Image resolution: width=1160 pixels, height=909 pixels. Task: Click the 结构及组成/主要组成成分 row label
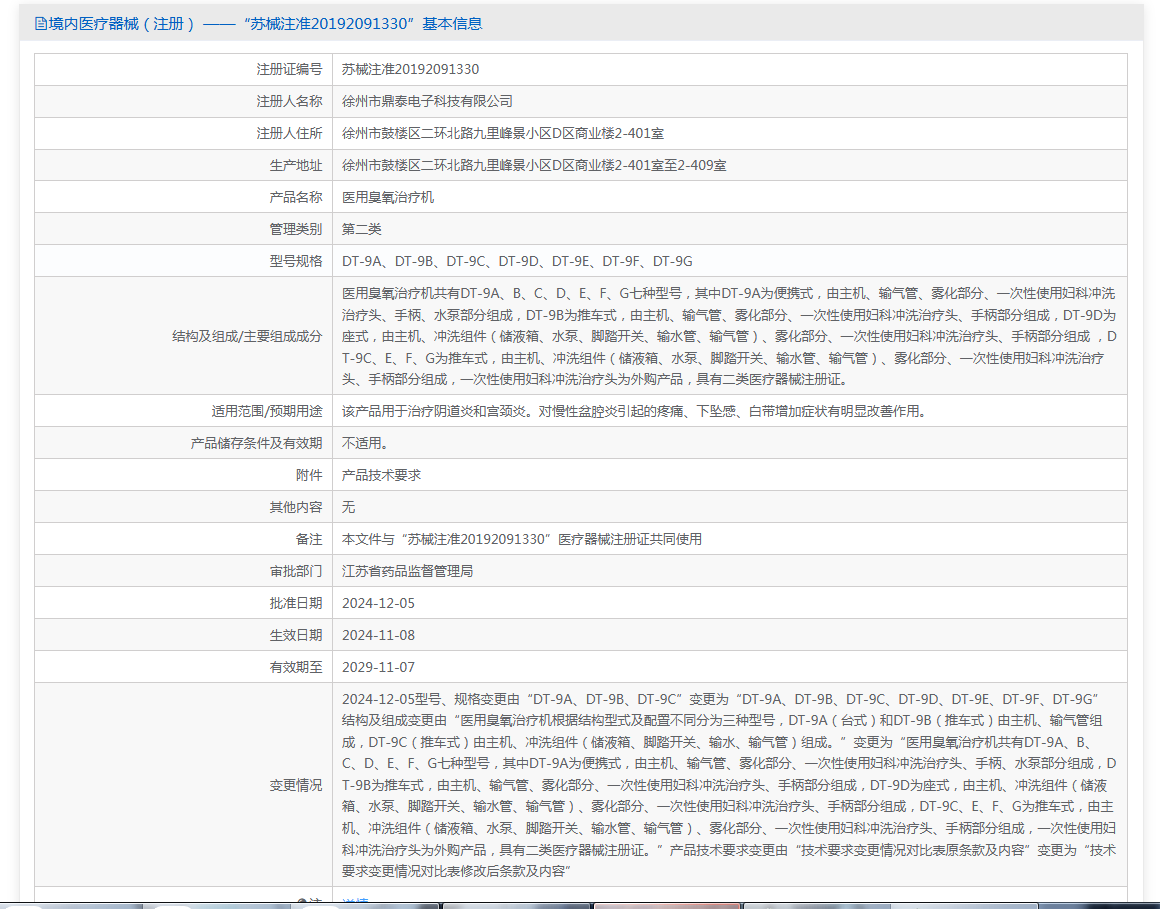pos(247,337)
